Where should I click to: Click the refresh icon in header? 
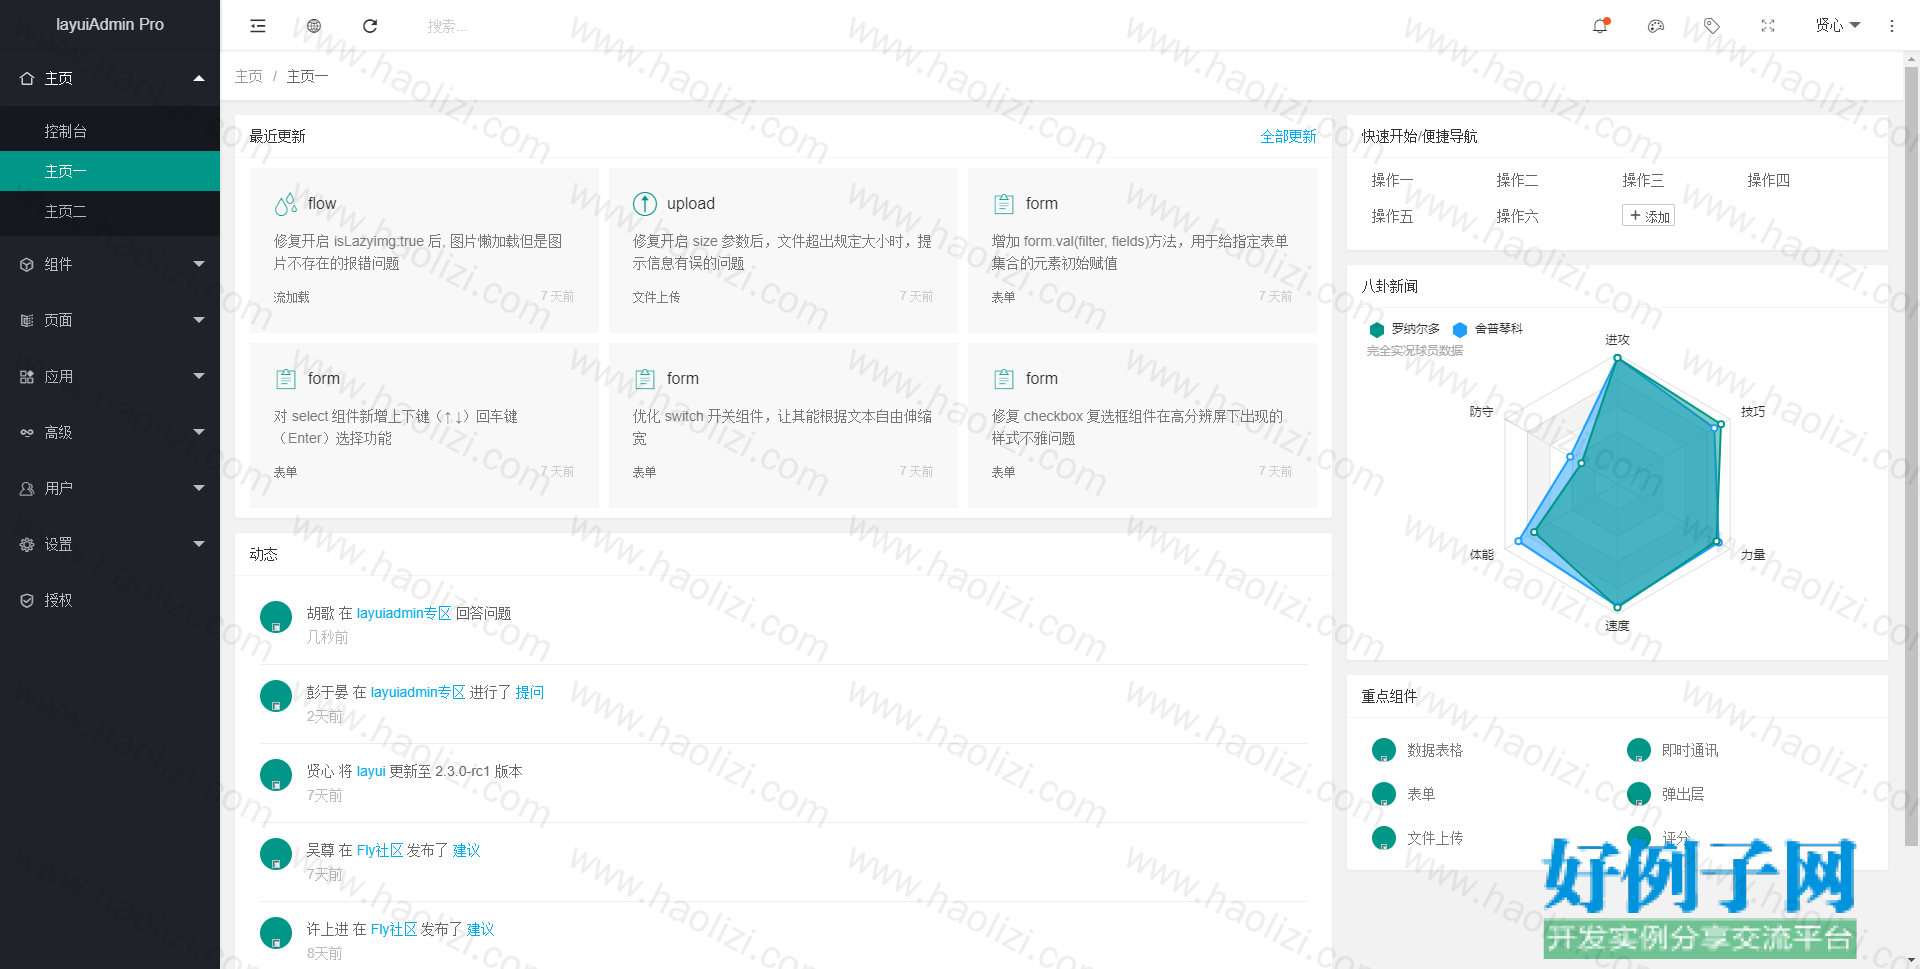370,26
